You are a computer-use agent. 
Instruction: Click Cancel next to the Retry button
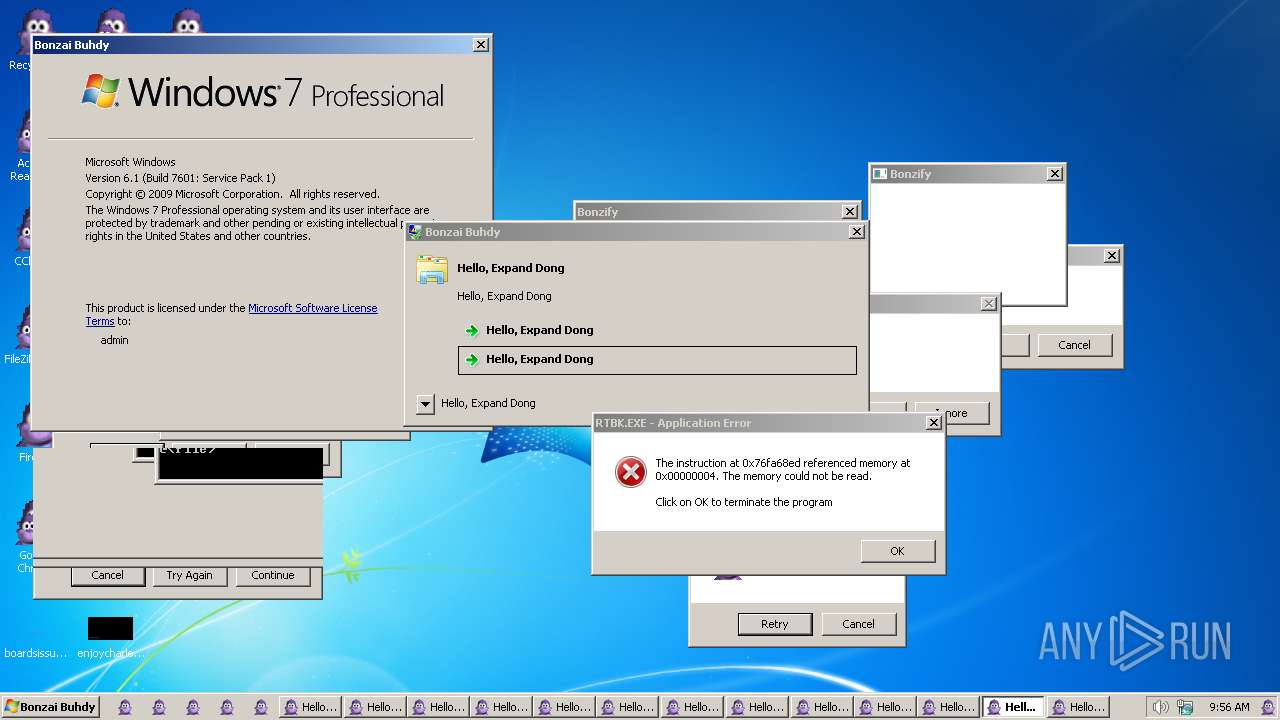point(858,624)
